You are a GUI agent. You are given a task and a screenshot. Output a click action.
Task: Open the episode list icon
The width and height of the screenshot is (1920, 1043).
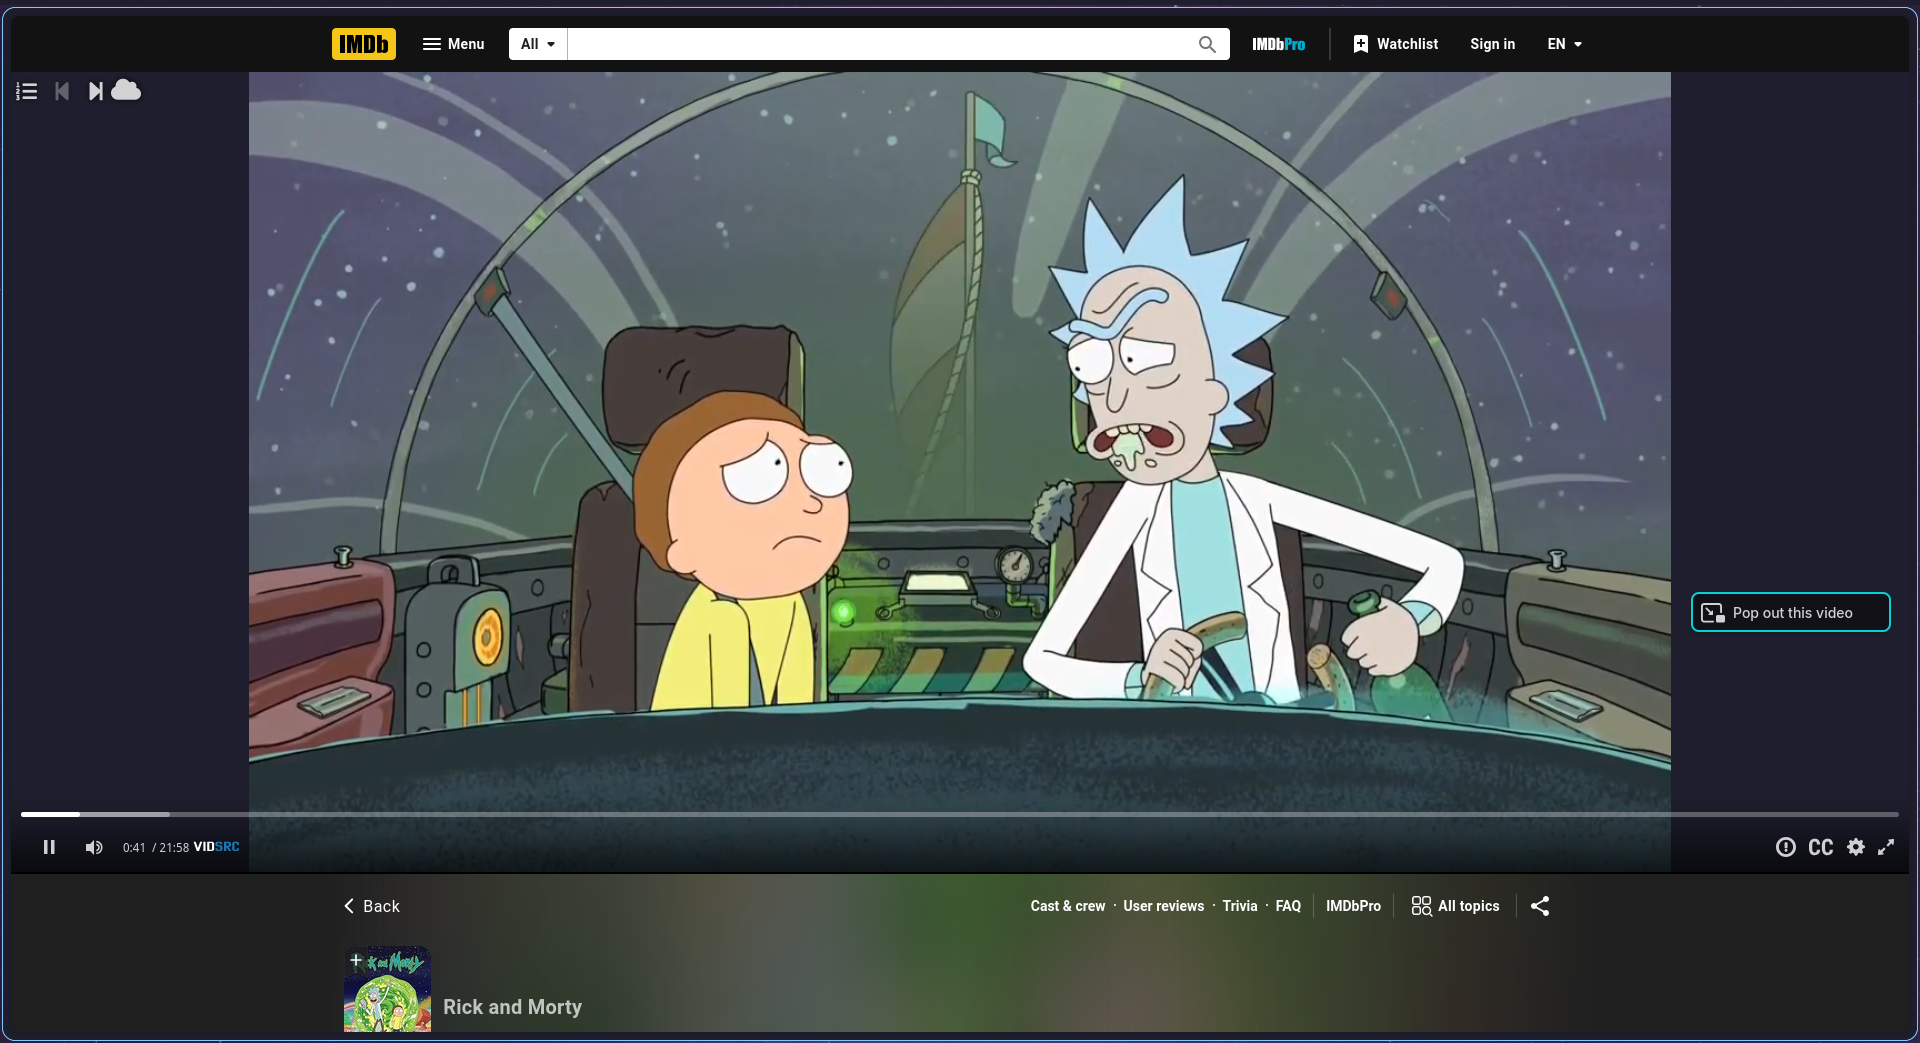tap(27, 91)
